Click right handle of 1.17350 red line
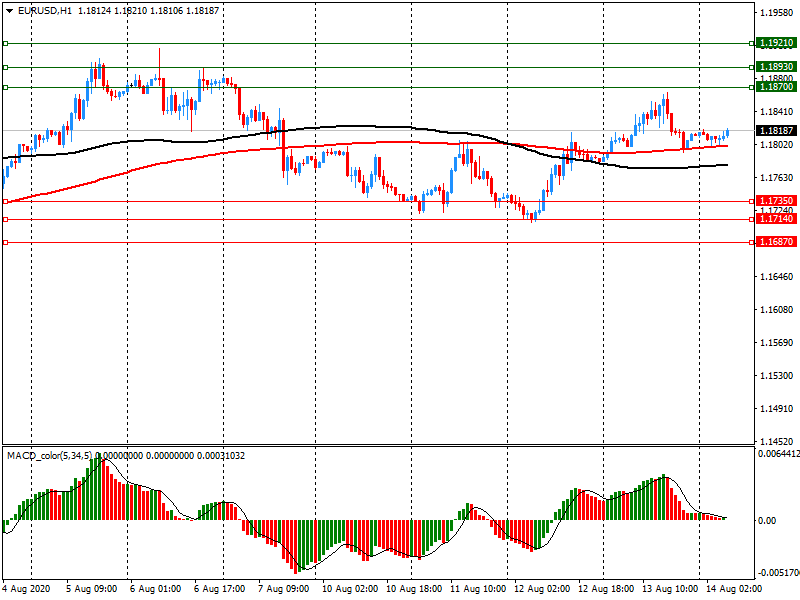 pos(751,201)
